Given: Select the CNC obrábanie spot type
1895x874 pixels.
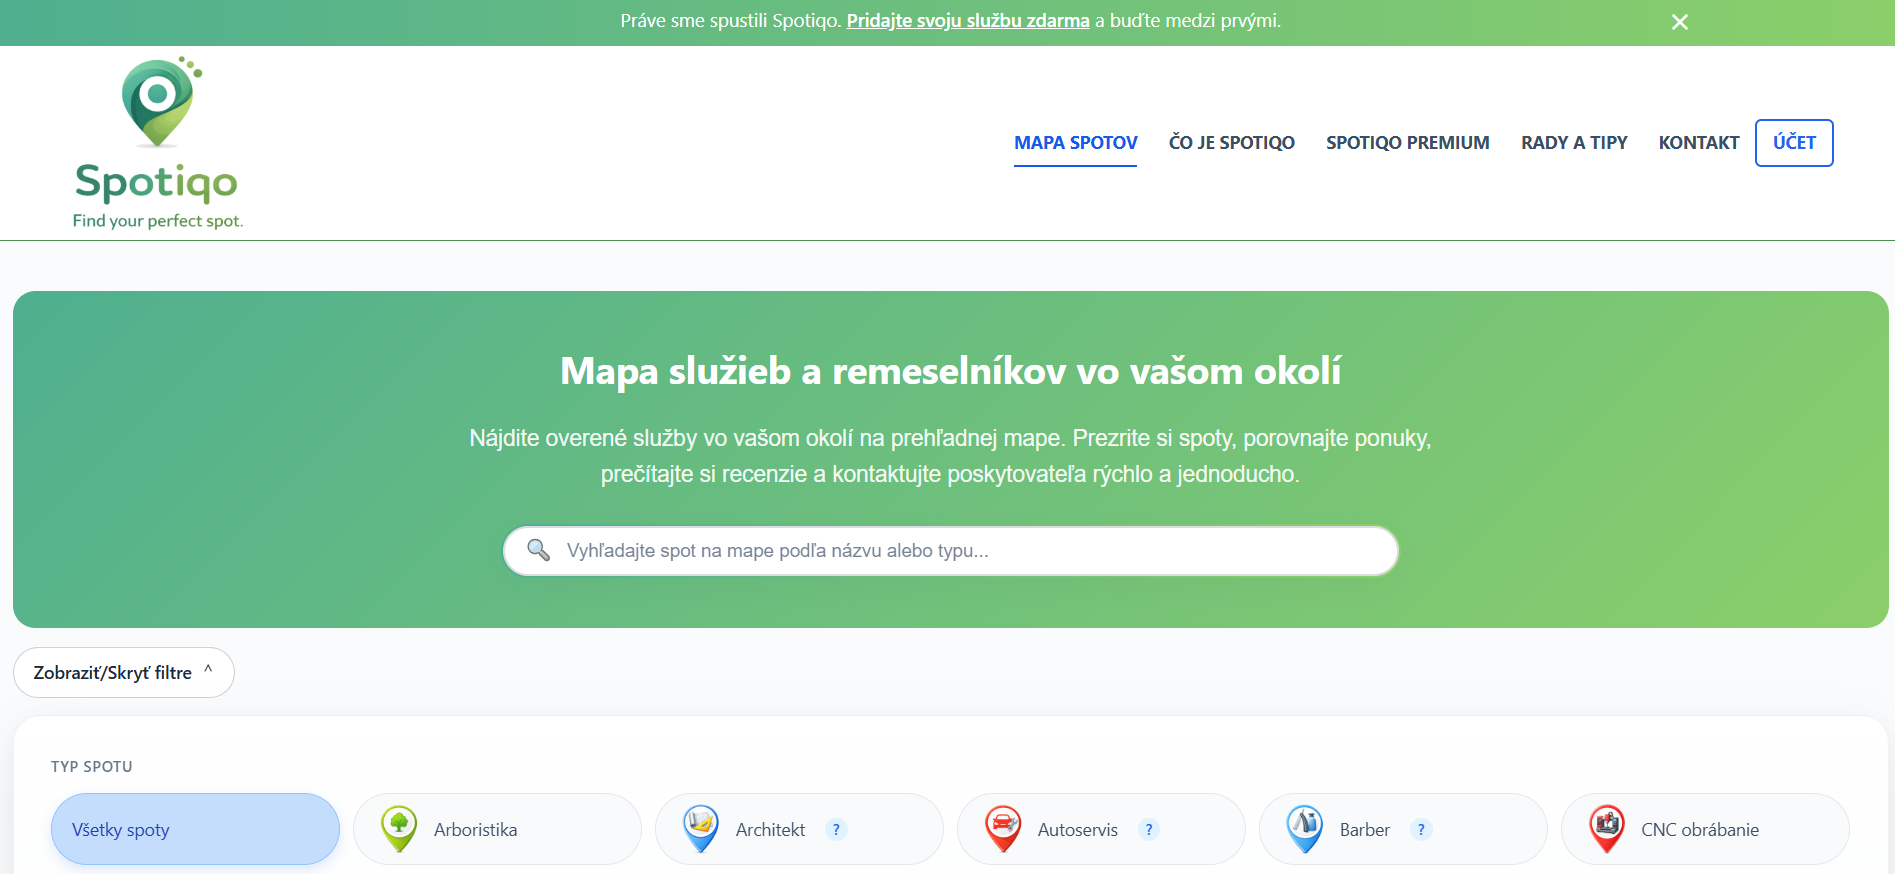Looking at the screenshot, I should point(1705,829).
